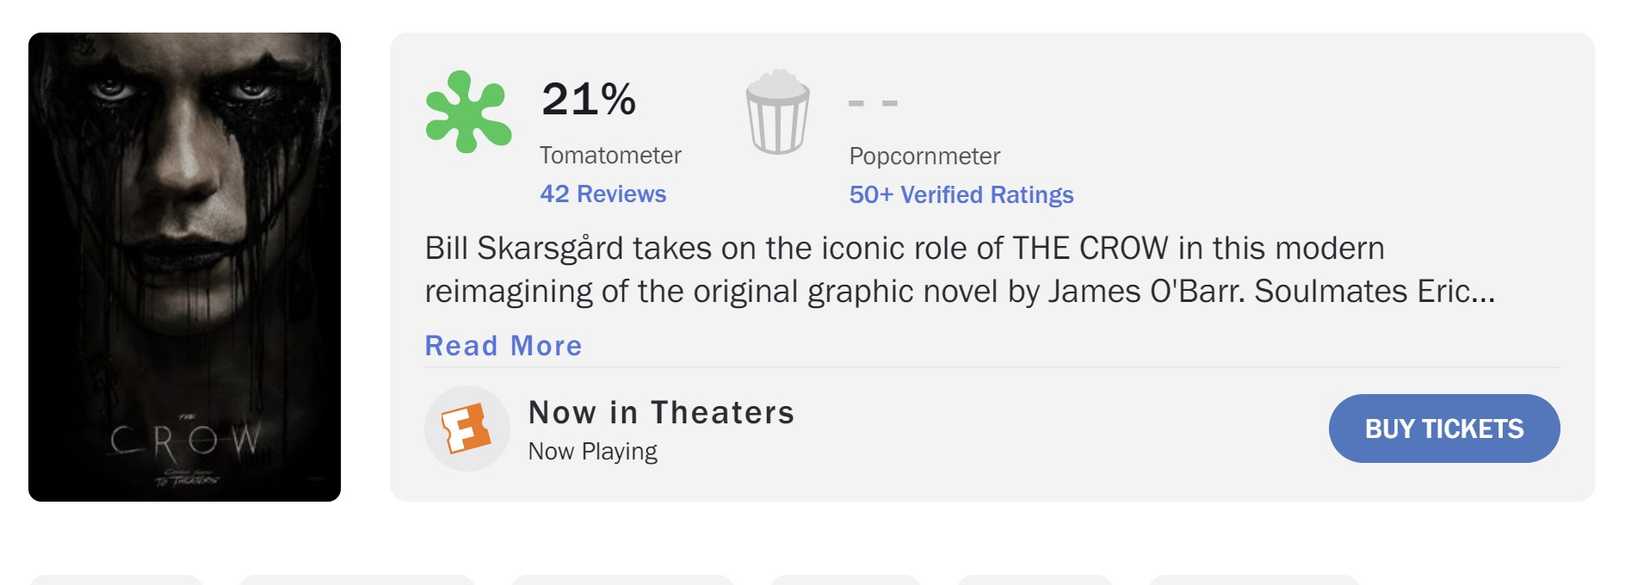Click the Popcornmeter label
1650x585 pixels.
pyautogui.click(x=924, y=156)
